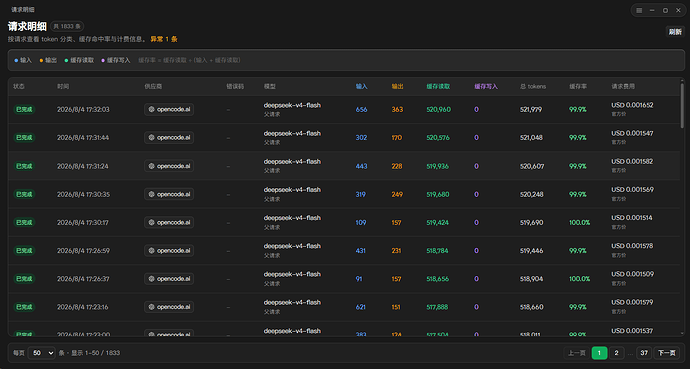Click the 时间 column header
The width and height of the screenshot is (690, 369).
63,86
